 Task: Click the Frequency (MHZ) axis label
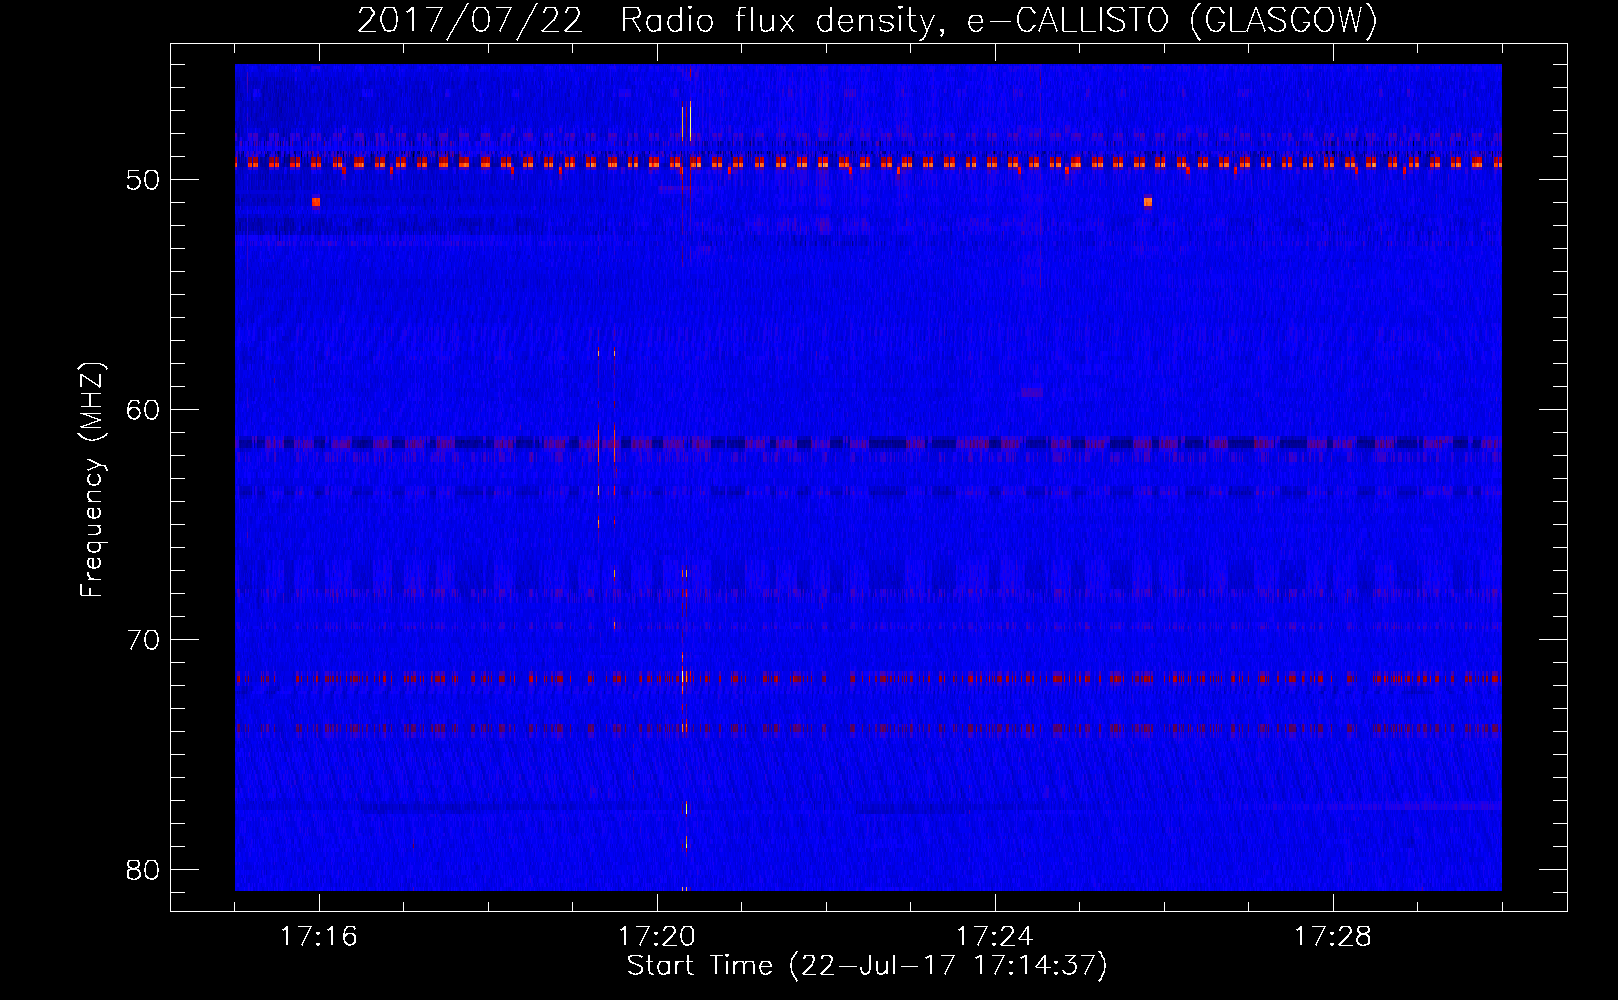92,479
